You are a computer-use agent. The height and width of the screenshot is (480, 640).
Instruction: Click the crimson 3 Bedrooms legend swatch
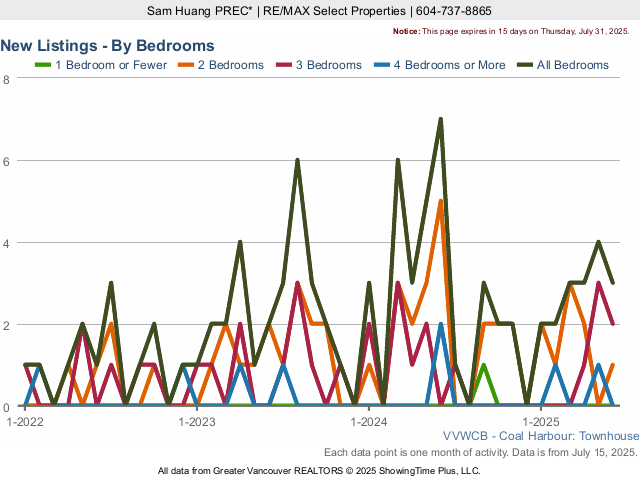pyautogui.click(x=284, y=65)
